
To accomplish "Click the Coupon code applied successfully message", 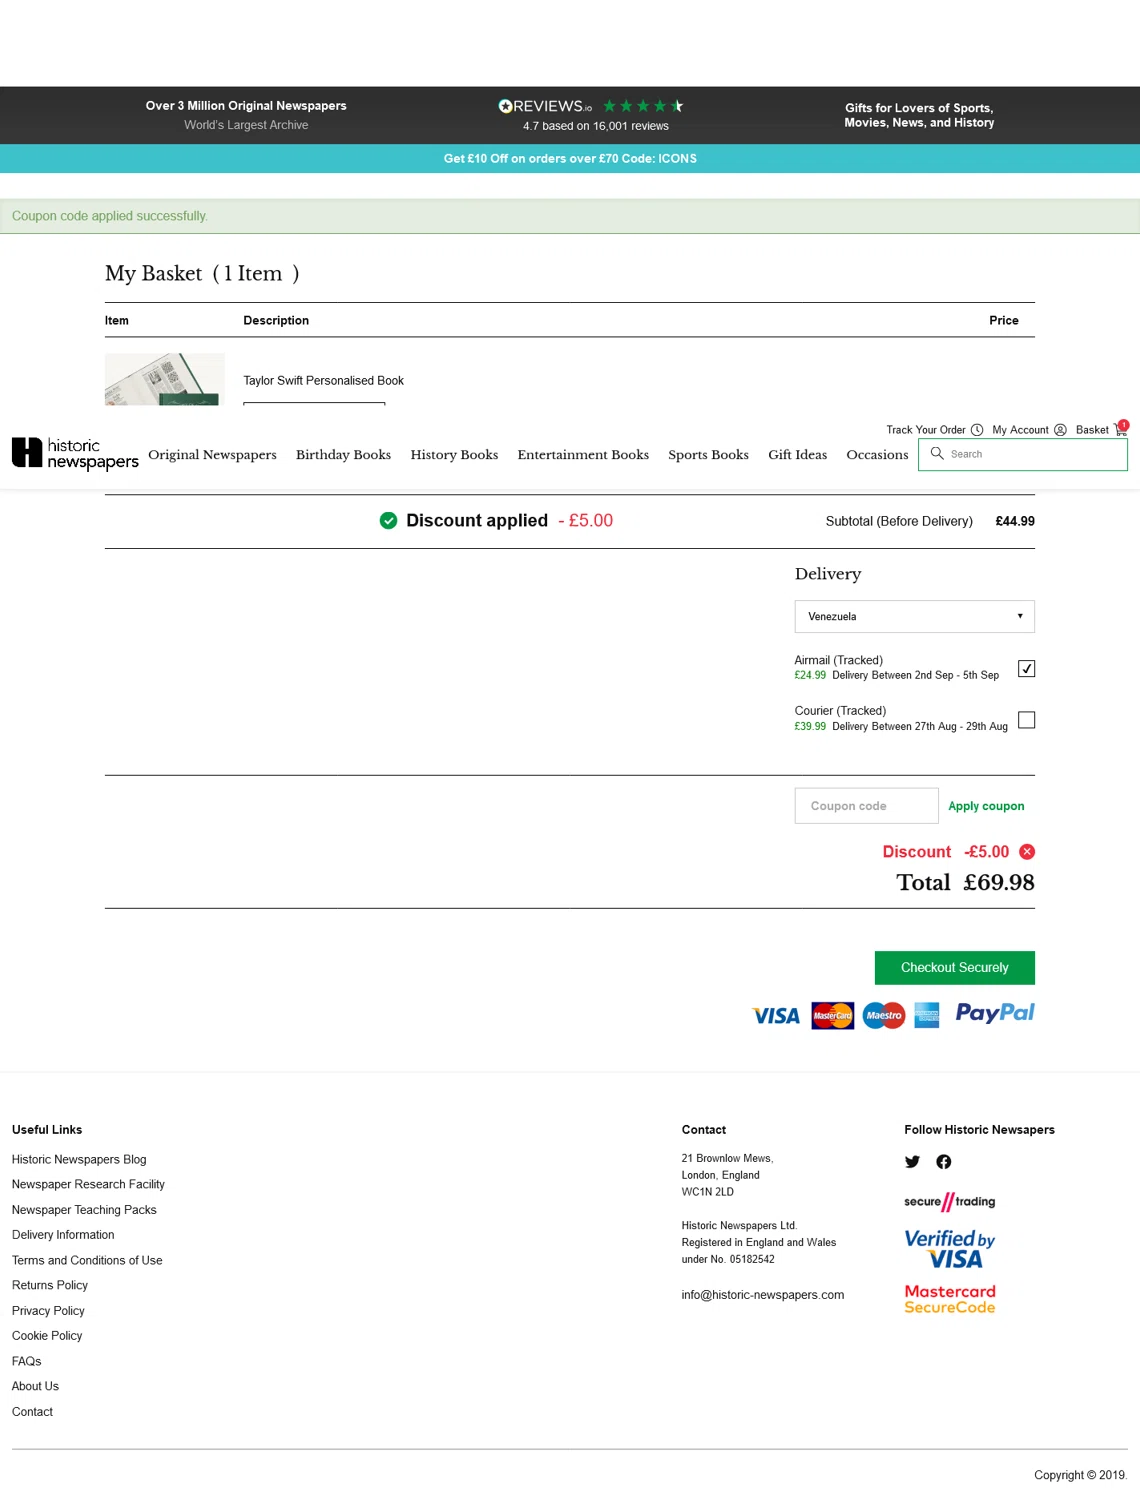I will (x=110, y=216).
